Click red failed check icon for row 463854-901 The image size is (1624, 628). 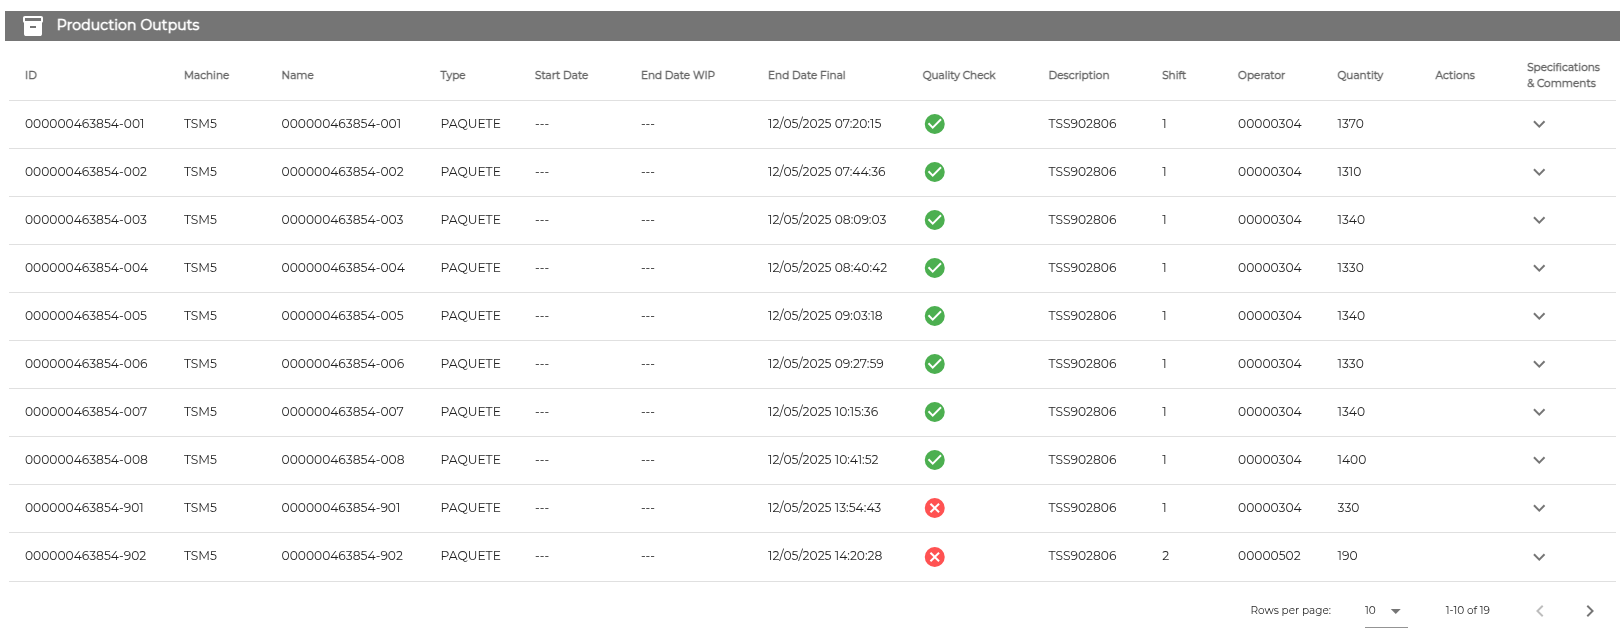click(935, 508)
